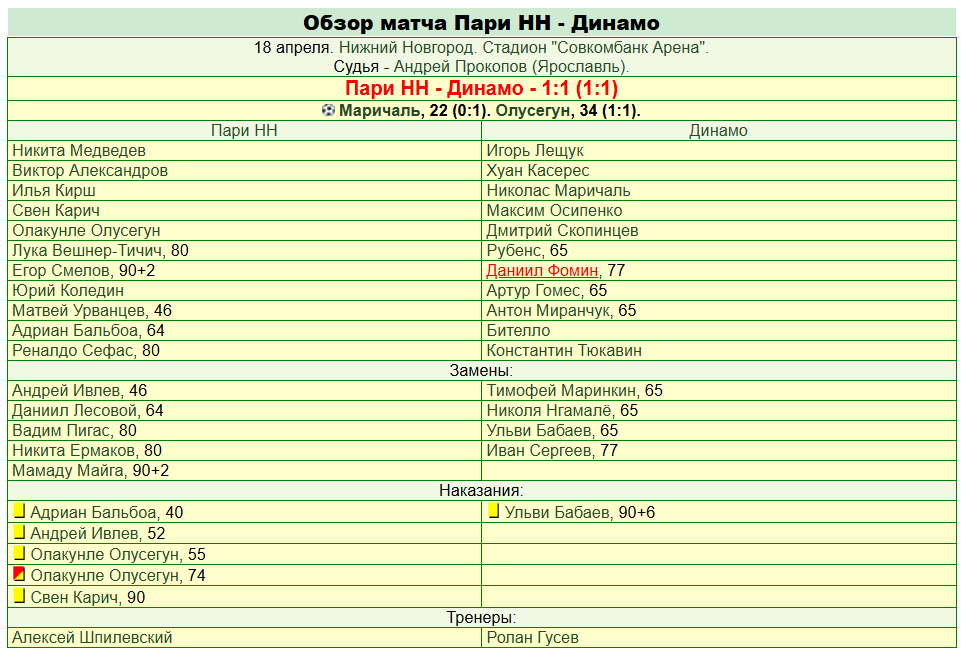
Task: Select the red score line 1:1 (1:1)
Action: [x=481, y=88]
